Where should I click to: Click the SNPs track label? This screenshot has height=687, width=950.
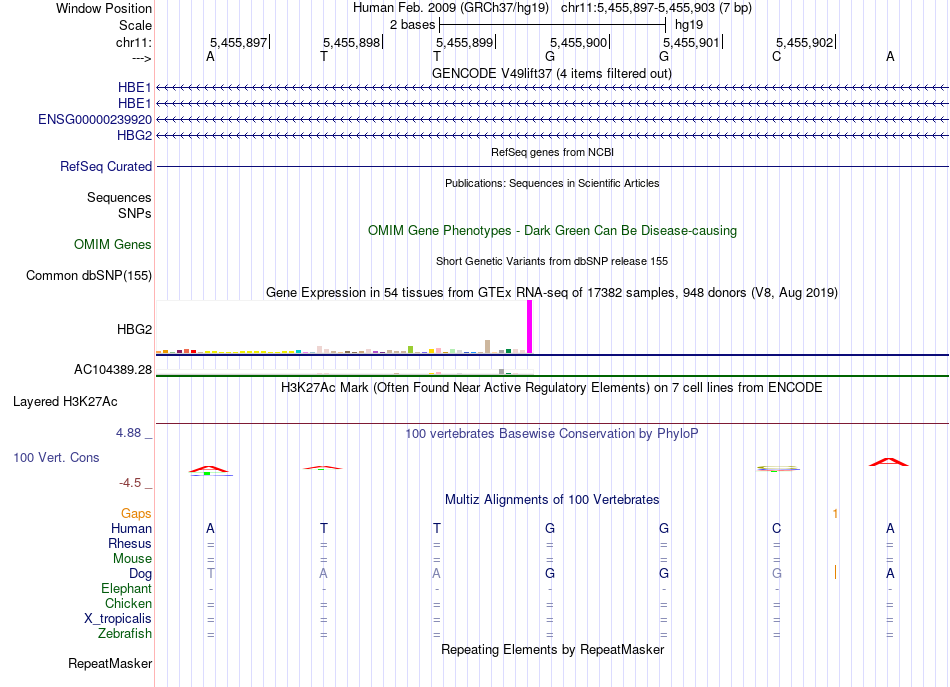point(135,213)
